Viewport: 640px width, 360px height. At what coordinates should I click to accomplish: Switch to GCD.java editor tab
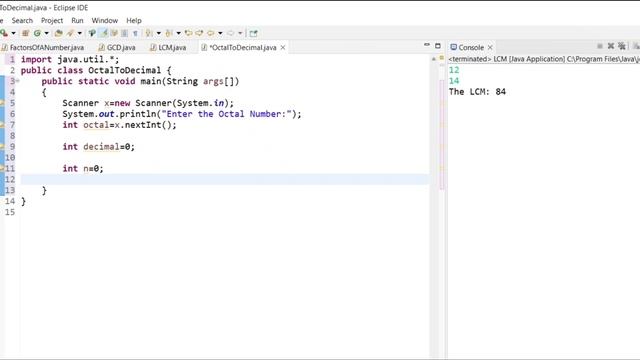point(117,47)
